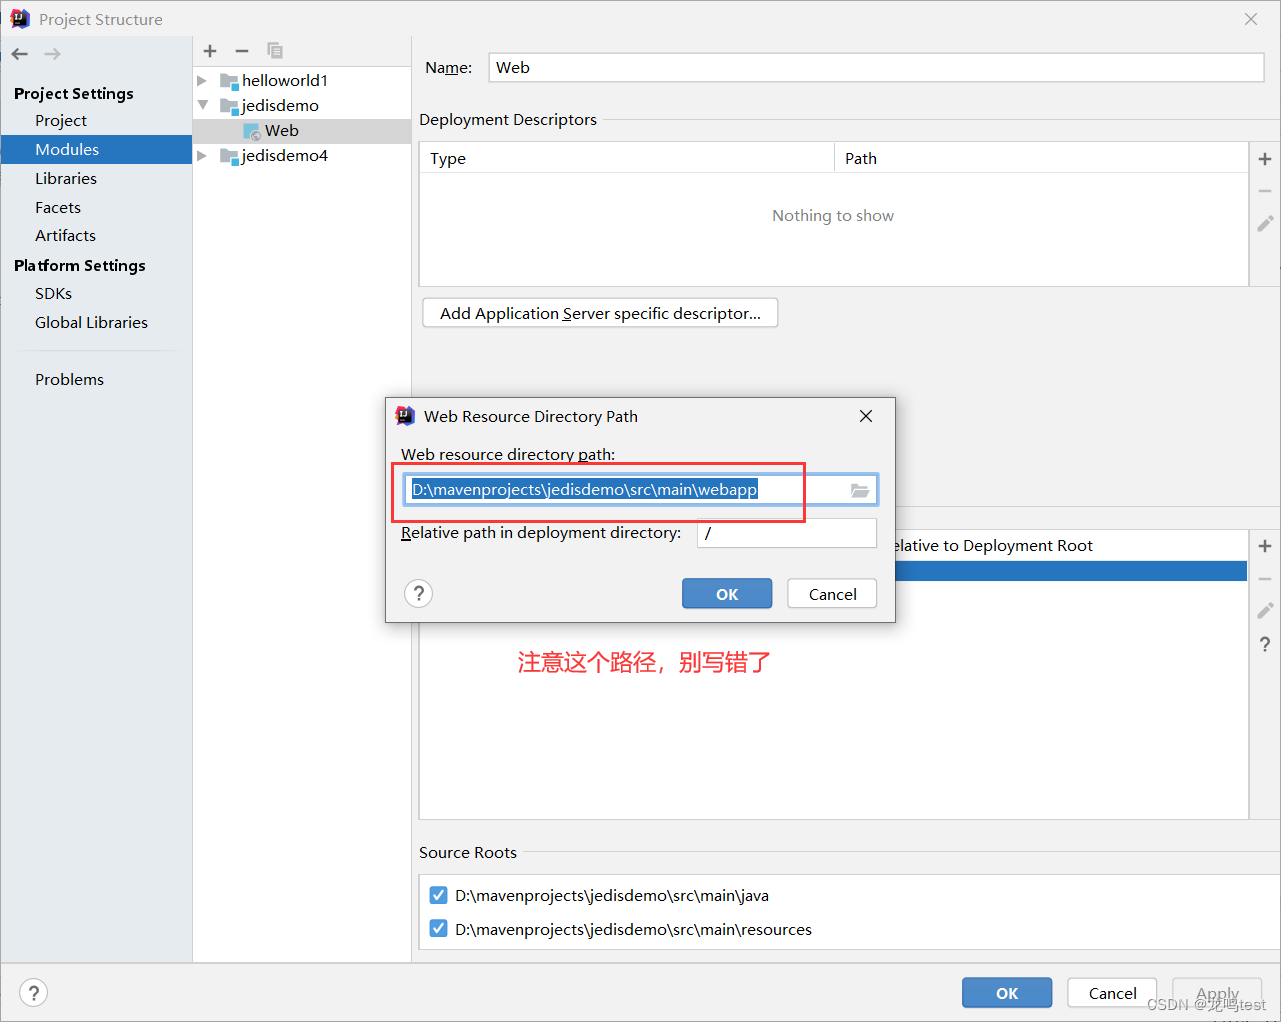Click the Deployment Descriptors section label

point(508,119)
